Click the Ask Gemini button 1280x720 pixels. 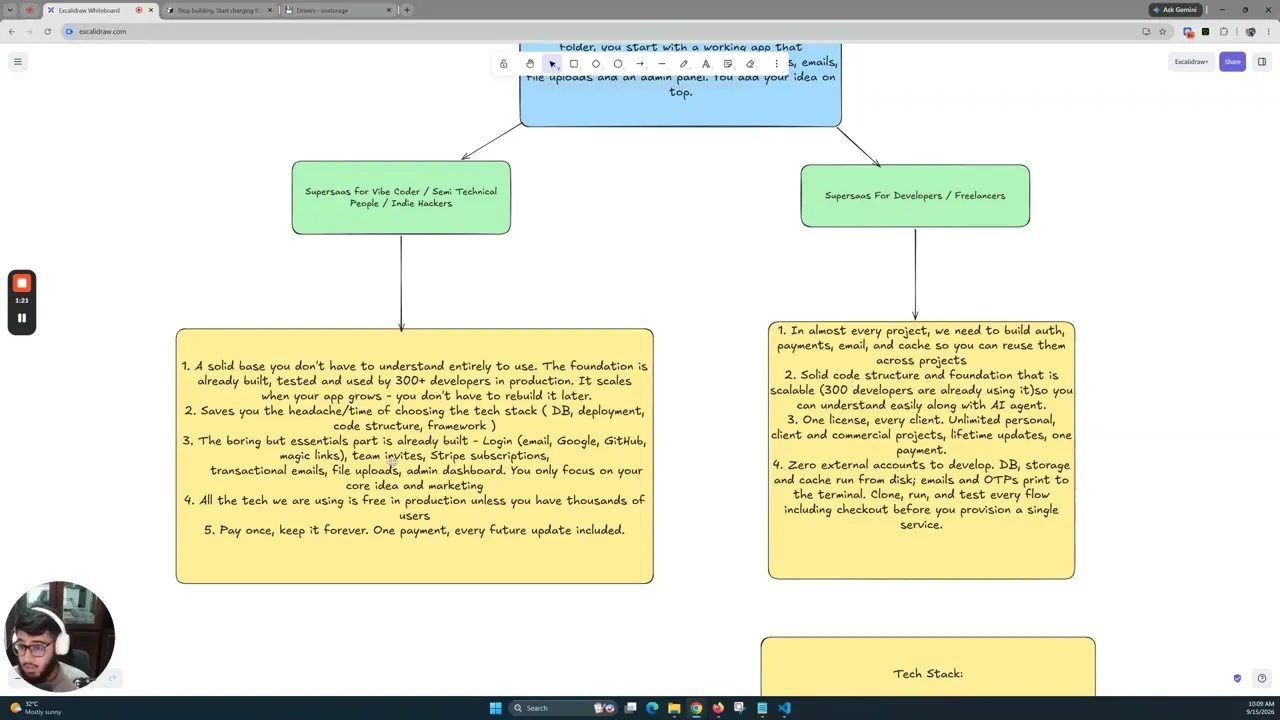click(1175, 10)
